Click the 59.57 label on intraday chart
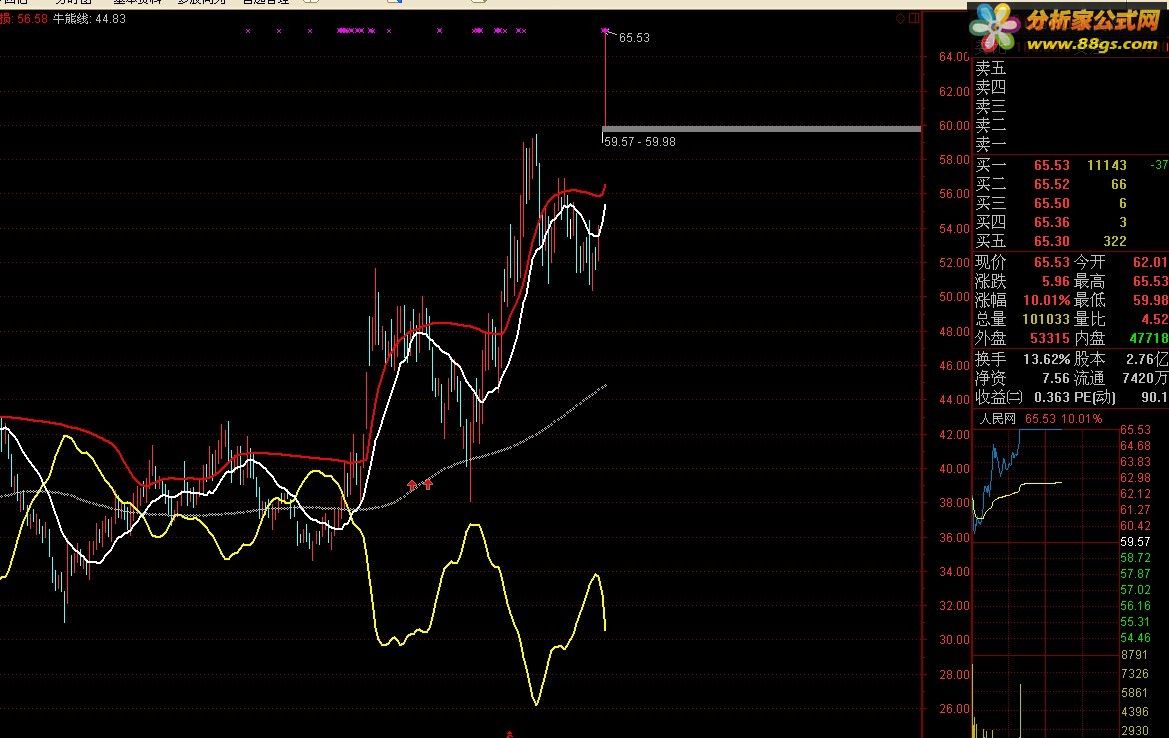The width and height of the screenshot is (1169, 738). 1135,542
